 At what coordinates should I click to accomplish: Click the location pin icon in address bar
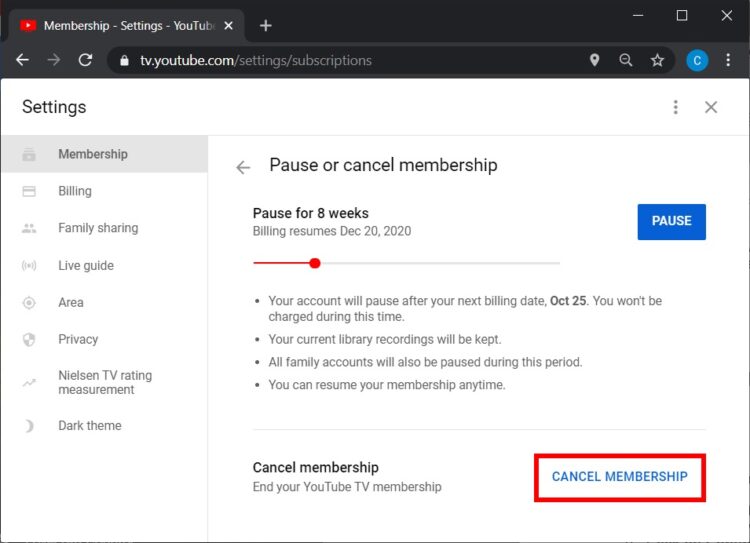tap(594, 60)
